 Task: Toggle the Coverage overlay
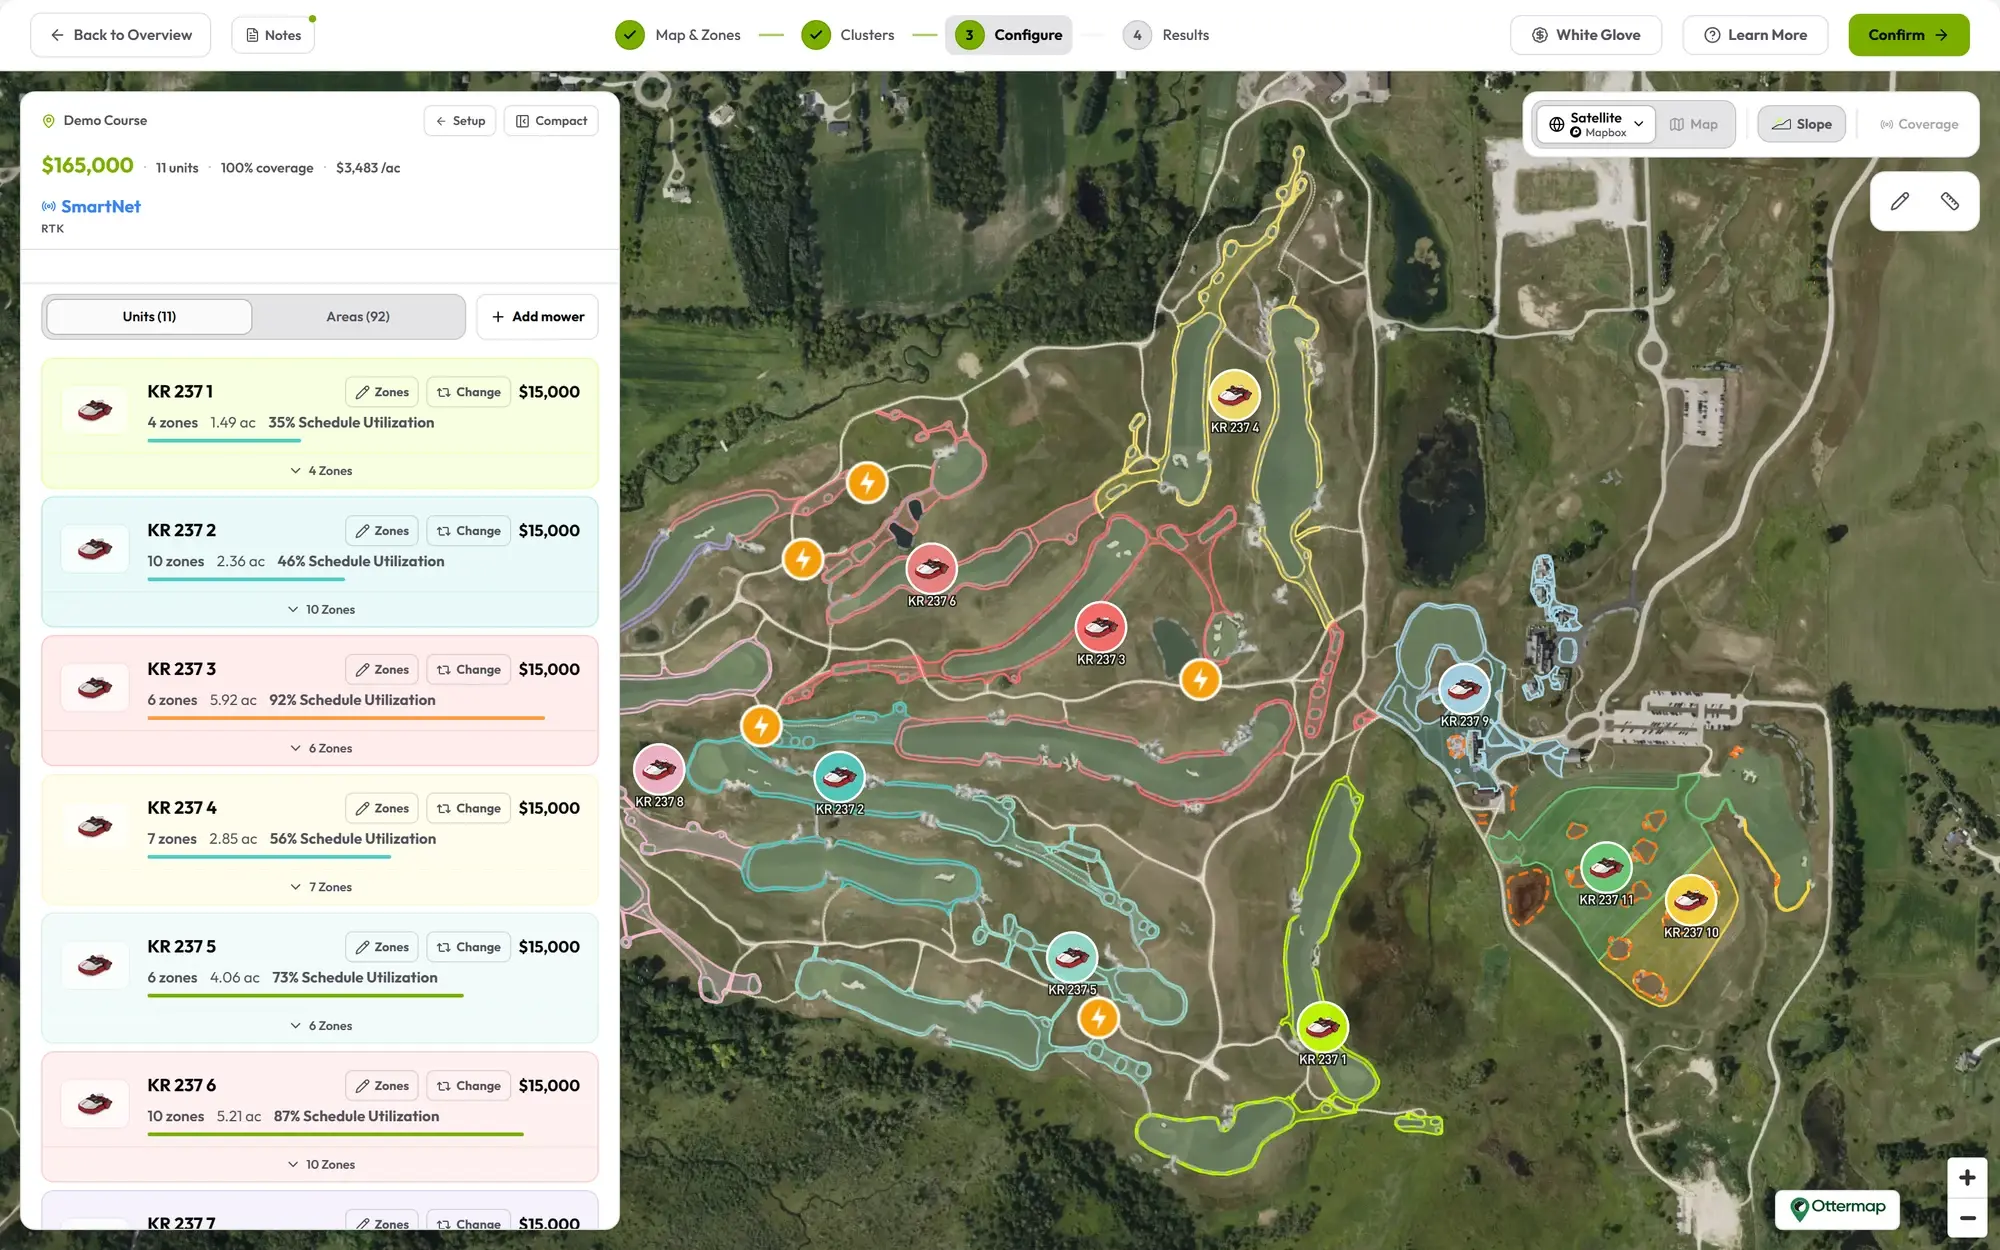click(1918, 124)
